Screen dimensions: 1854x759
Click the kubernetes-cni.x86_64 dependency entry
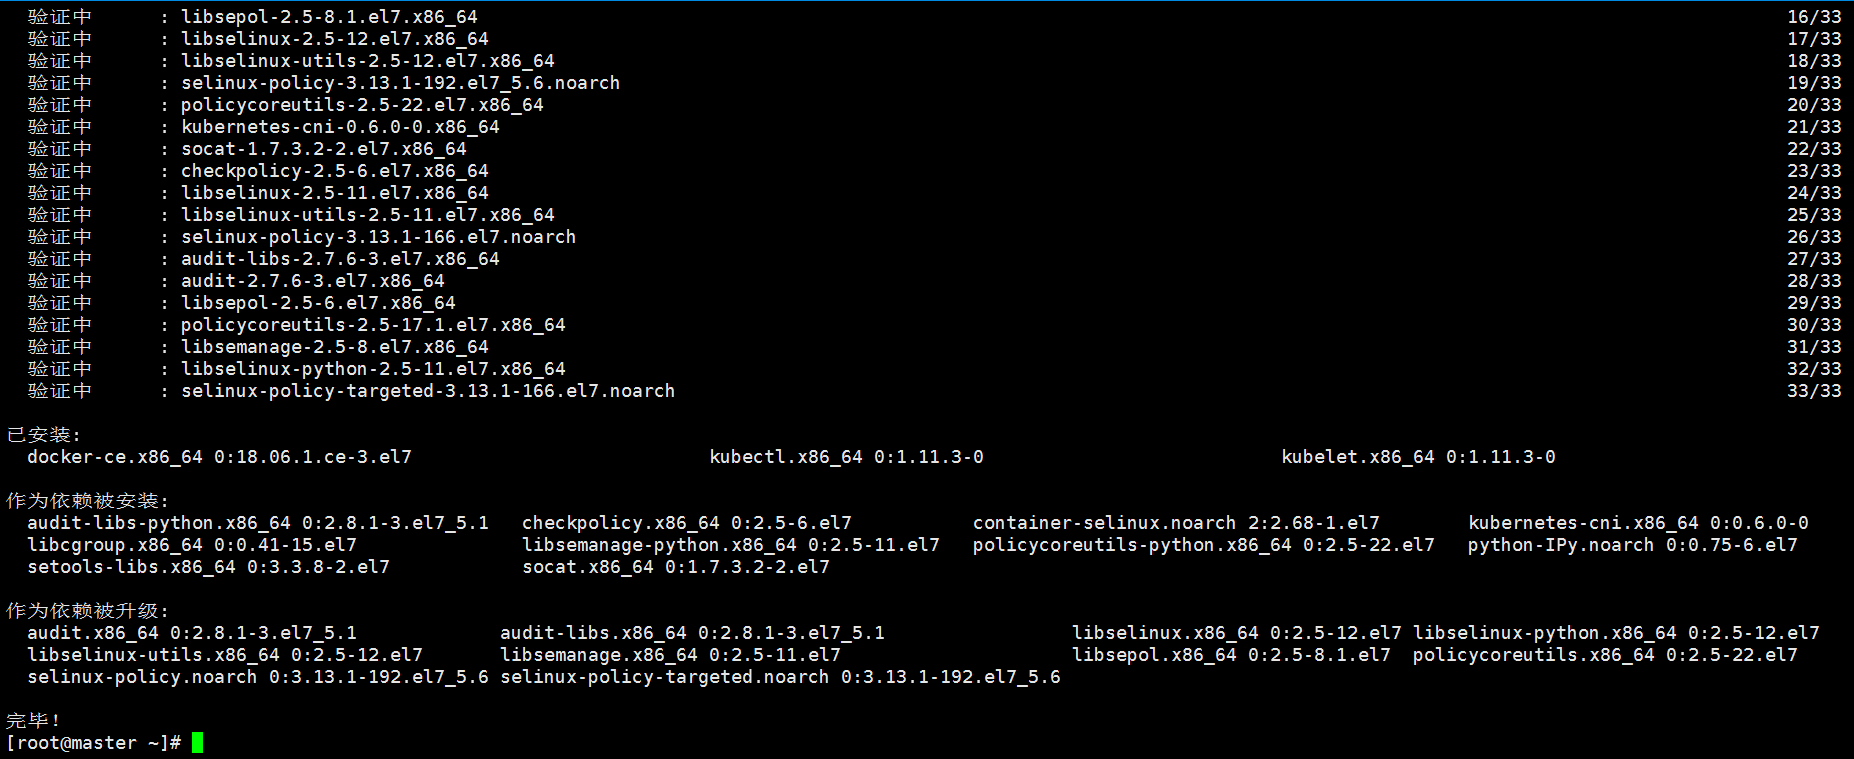[1638, 523]
